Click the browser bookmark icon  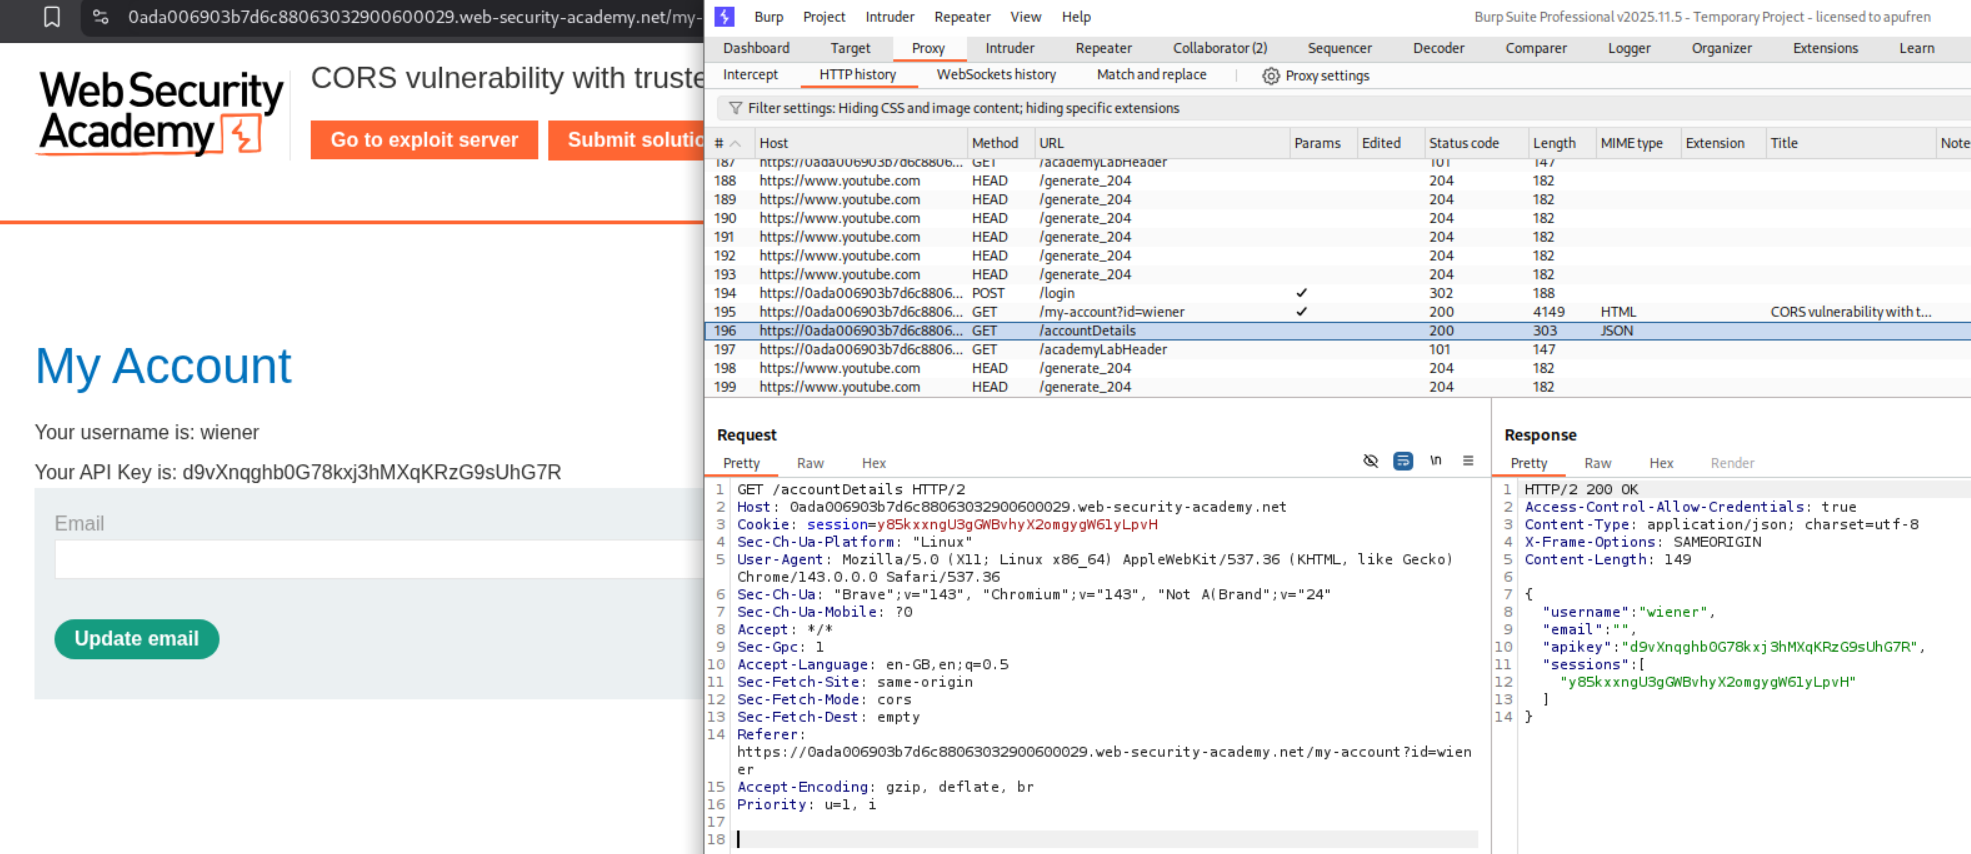[x=52, y=17]
